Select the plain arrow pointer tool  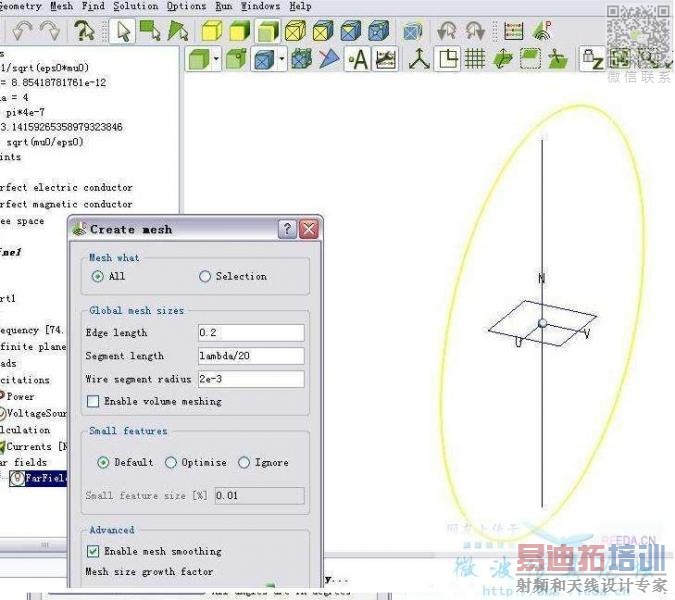pos(123,31)
